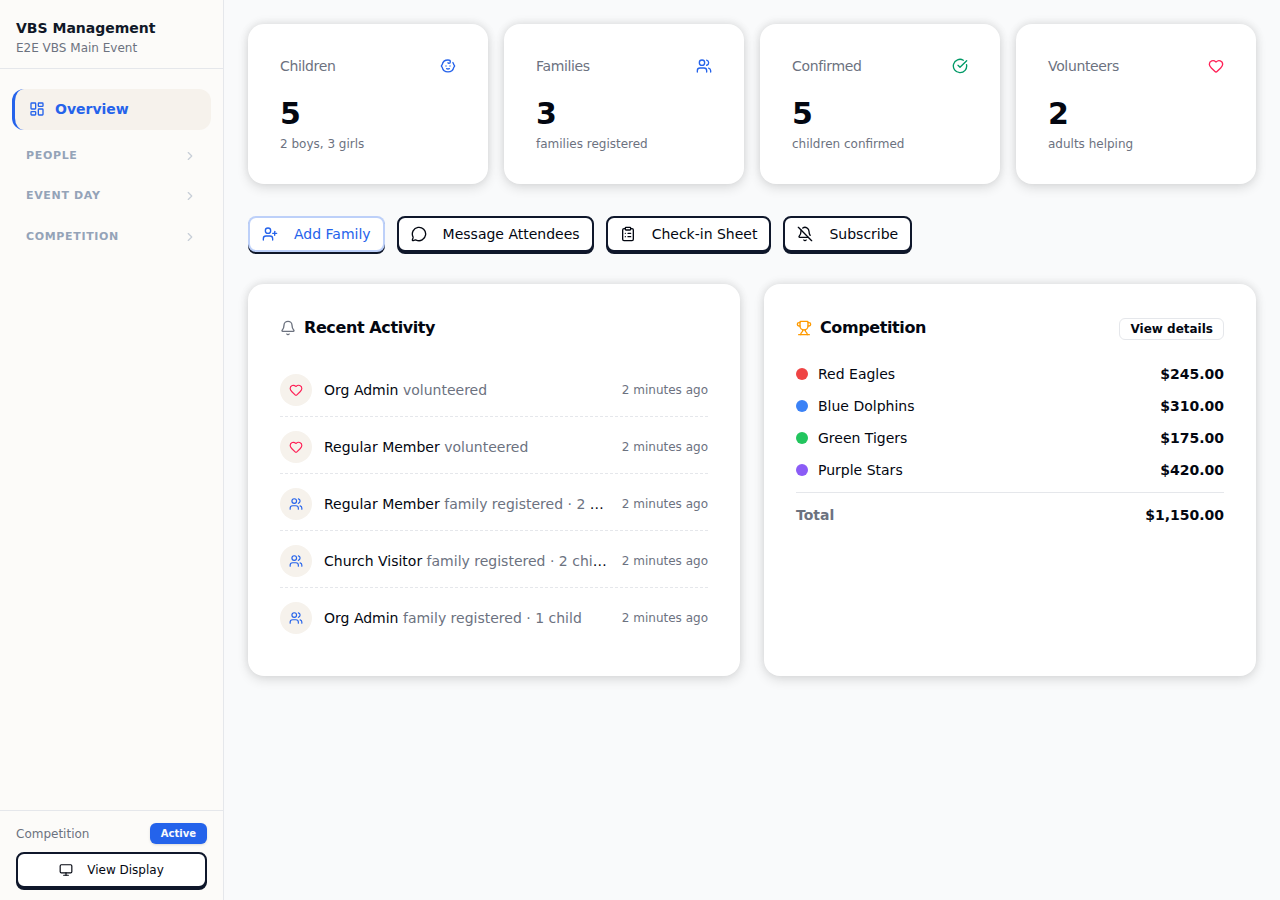This screenshot has width=1280, height=900.
Task: Click the smiley icon on the Children card
Action: click(448, 66)
